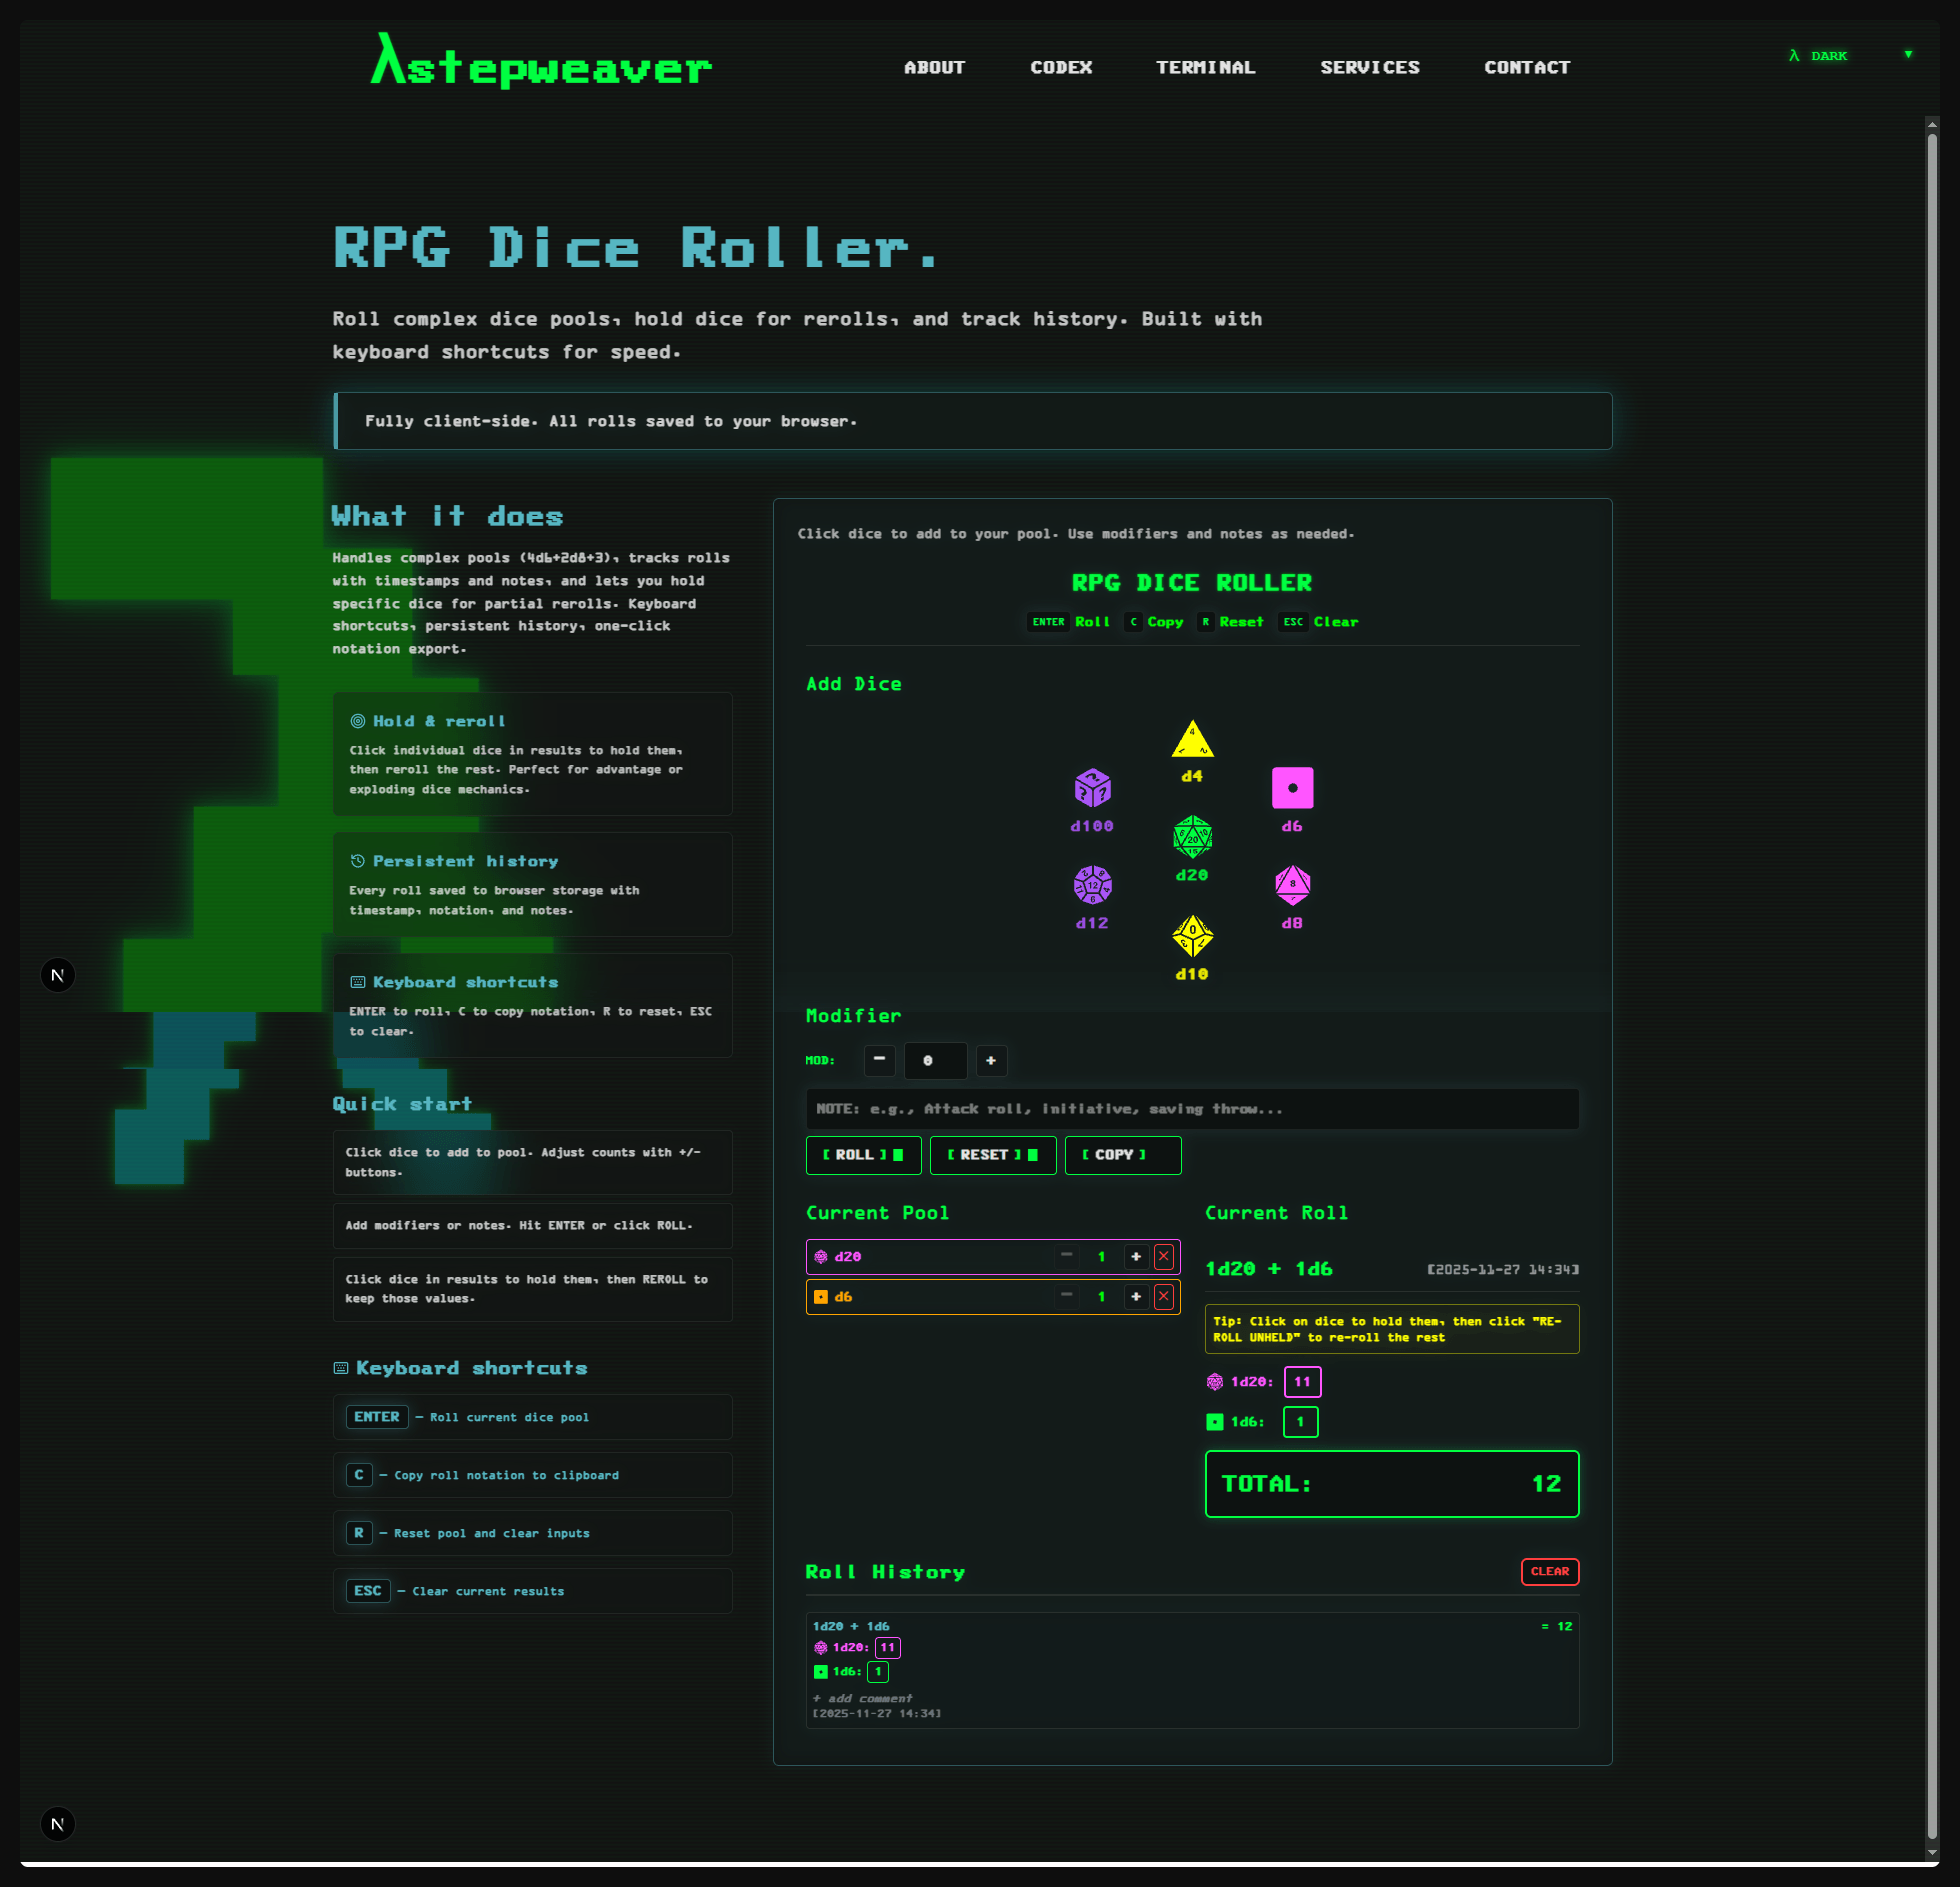
Task: Go to the TERMINAL nav link
Action: [x=1205, y=67]
